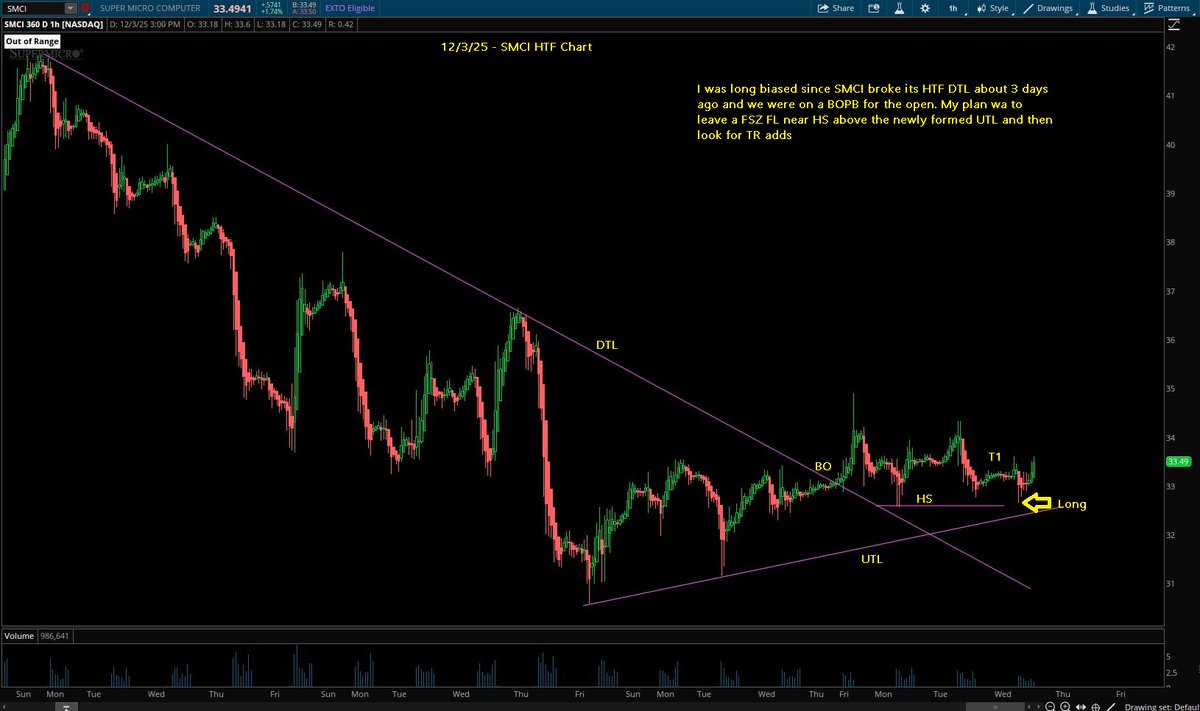This screenshot has height=711, width=1200.
Task: Click the volume value 986,641
Action: tap(54, 636)
